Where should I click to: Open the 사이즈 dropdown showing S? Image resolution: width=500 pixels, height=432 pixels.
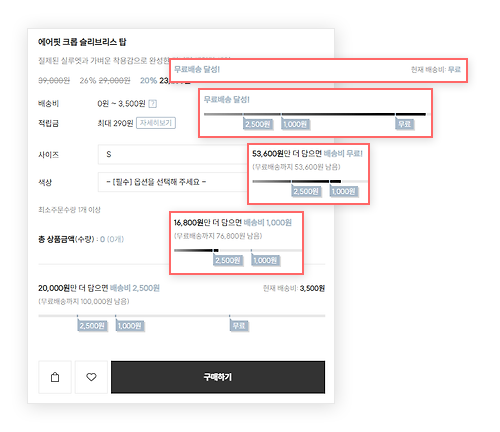click(x=173, y=154)
